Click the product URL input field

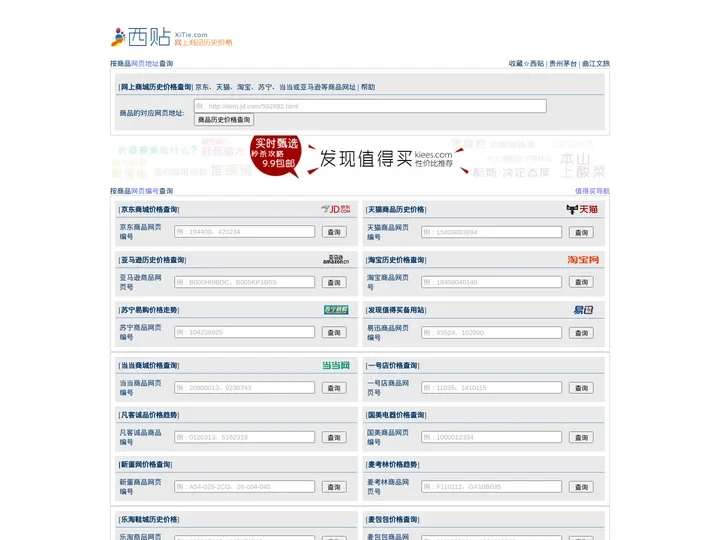coord(370,106)
